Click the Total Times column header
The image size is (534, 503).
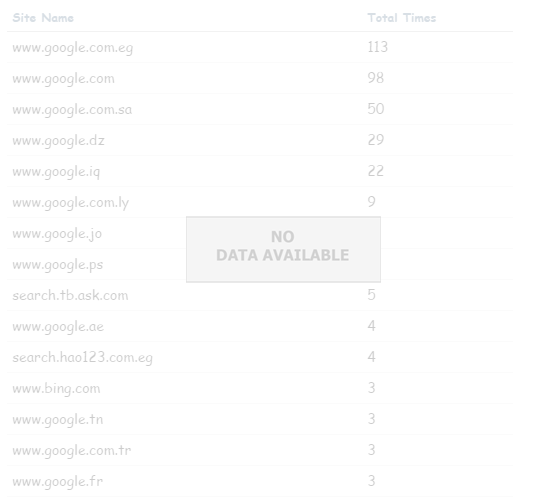pyautogui.click(x=402, y=18)
